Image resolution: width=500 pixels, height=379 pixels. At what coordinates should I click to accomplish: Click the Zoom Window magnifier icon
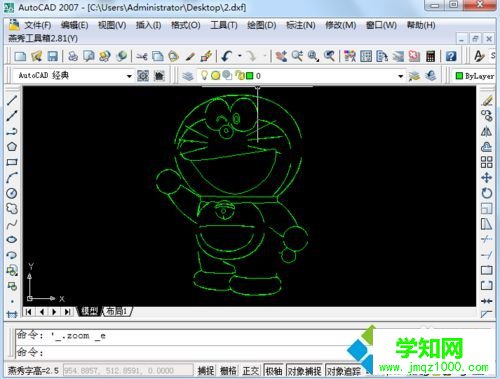pyautogui.click(x=313, y=56)
